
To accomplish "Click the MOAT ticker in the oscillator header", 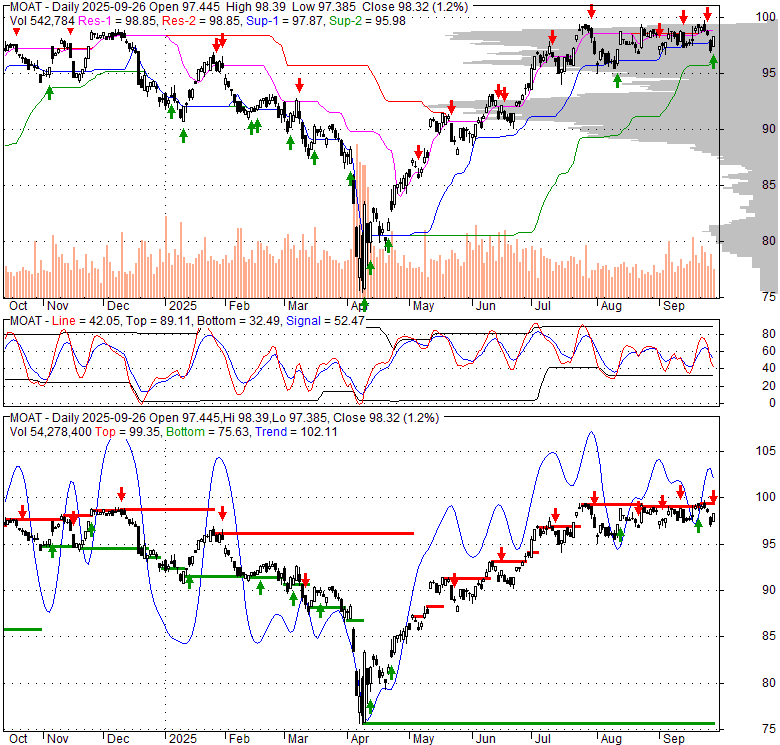I will coord(25,321).
